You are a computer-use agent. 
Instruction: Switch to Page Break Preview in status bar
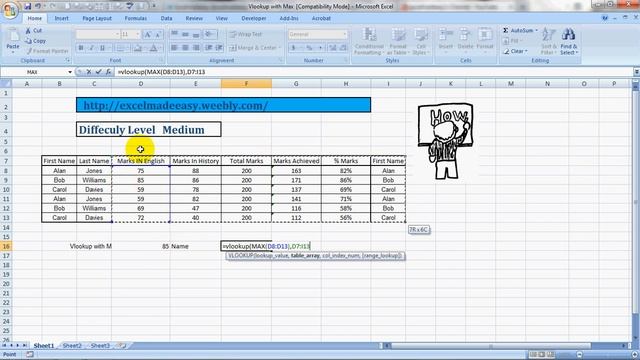[551, 354]
